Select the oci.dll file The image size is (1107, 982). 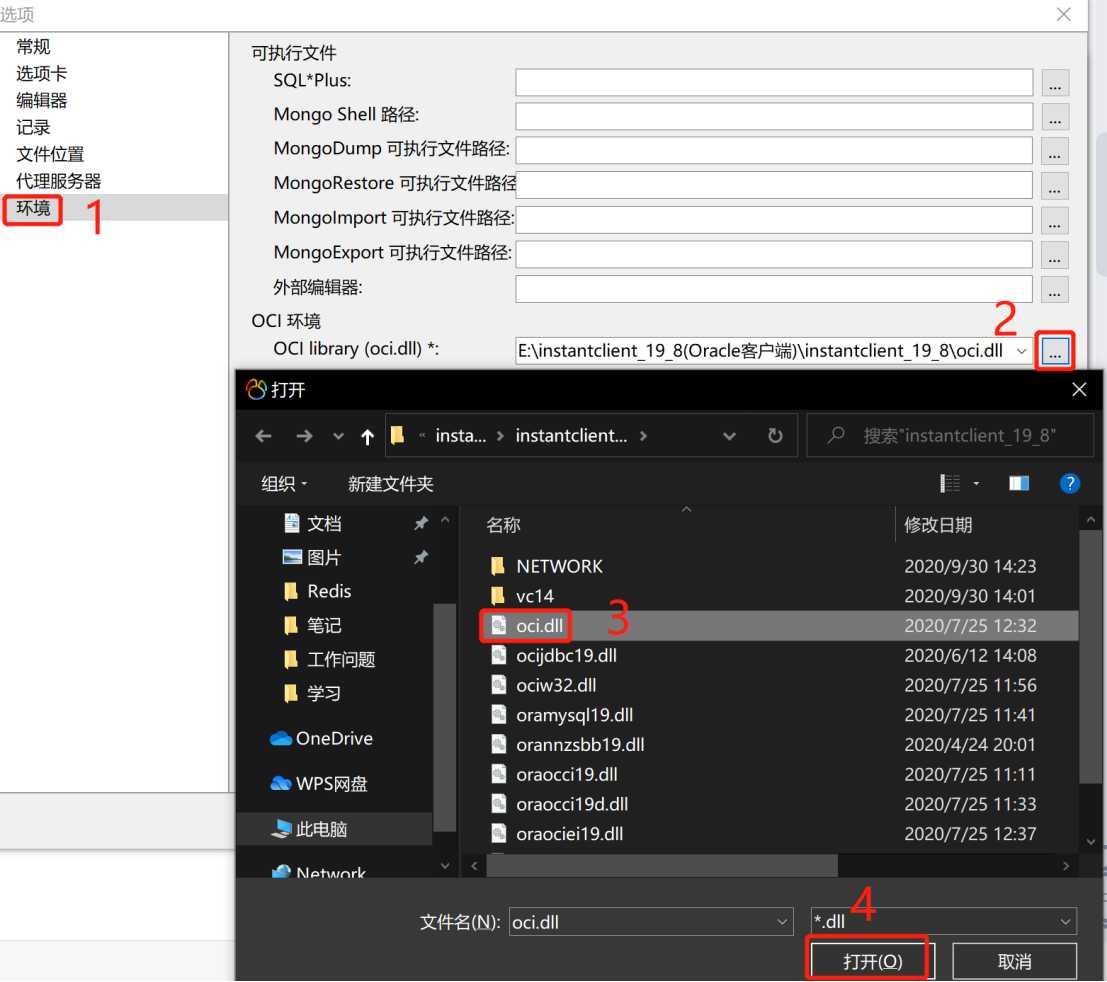click(x=539, y=625)
